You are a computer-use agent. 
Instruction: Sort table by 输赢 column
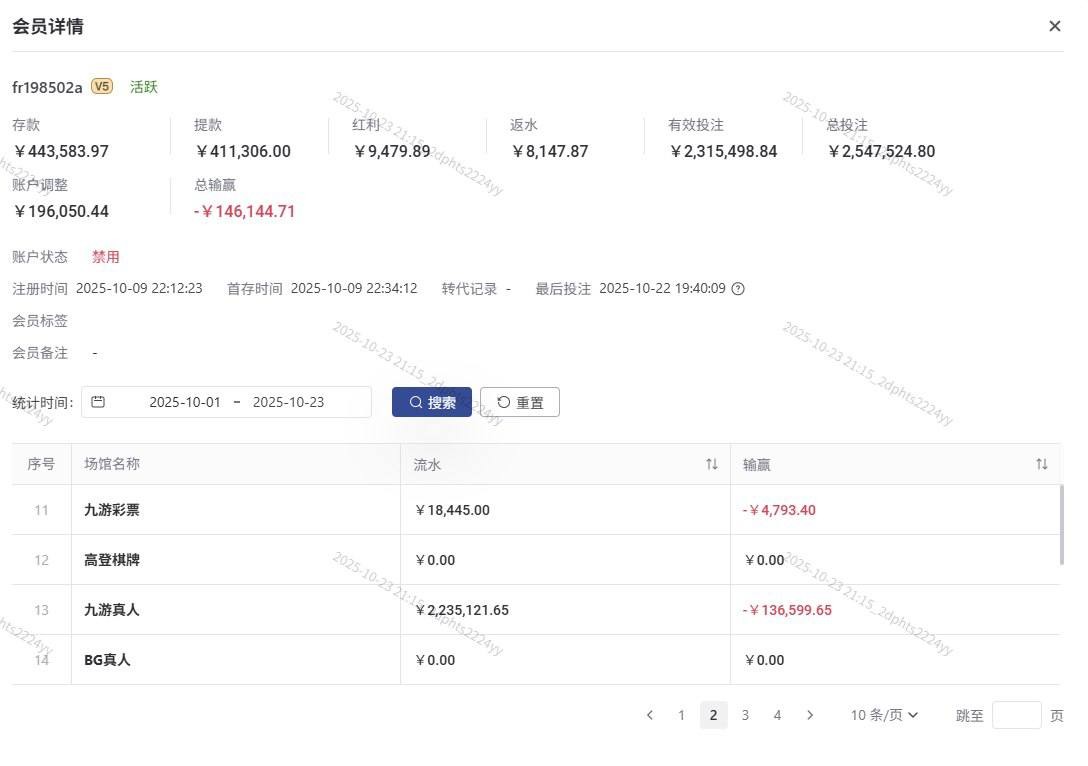[1041, 464]
